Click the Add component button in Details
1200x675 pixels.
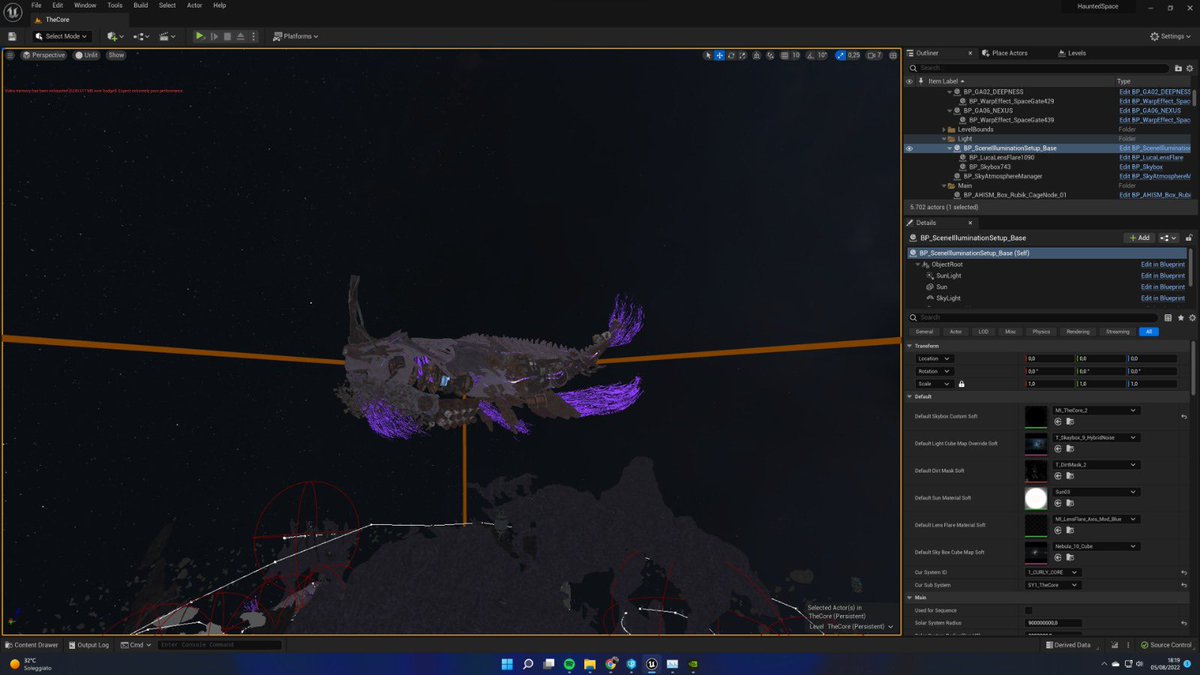[1139, 238]
